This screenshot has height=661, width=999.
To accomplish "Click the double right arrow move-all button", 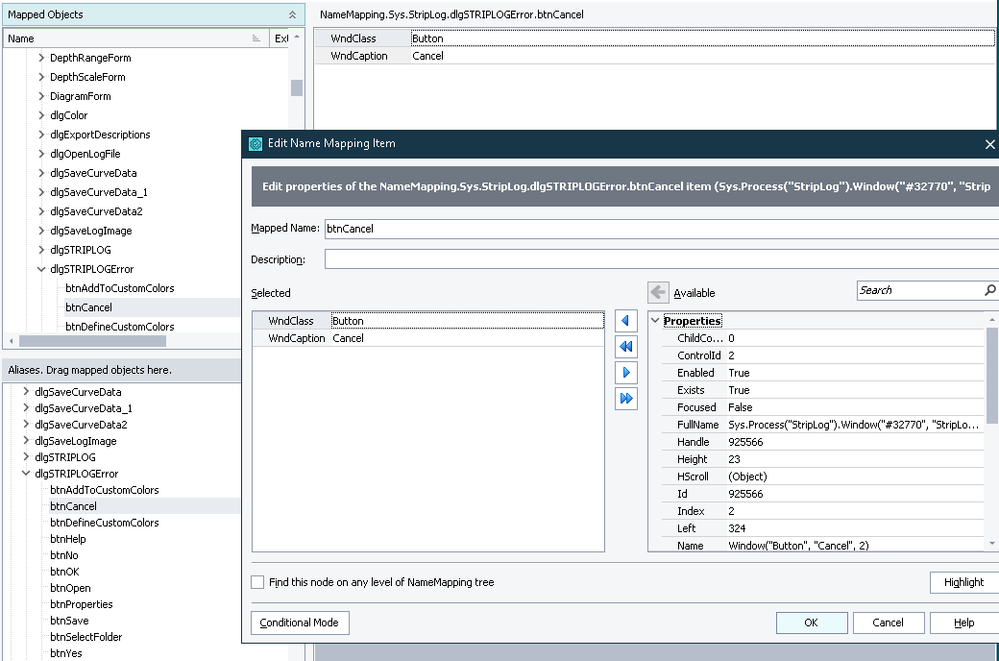I will pyautogui.click(x=626, y=398).
